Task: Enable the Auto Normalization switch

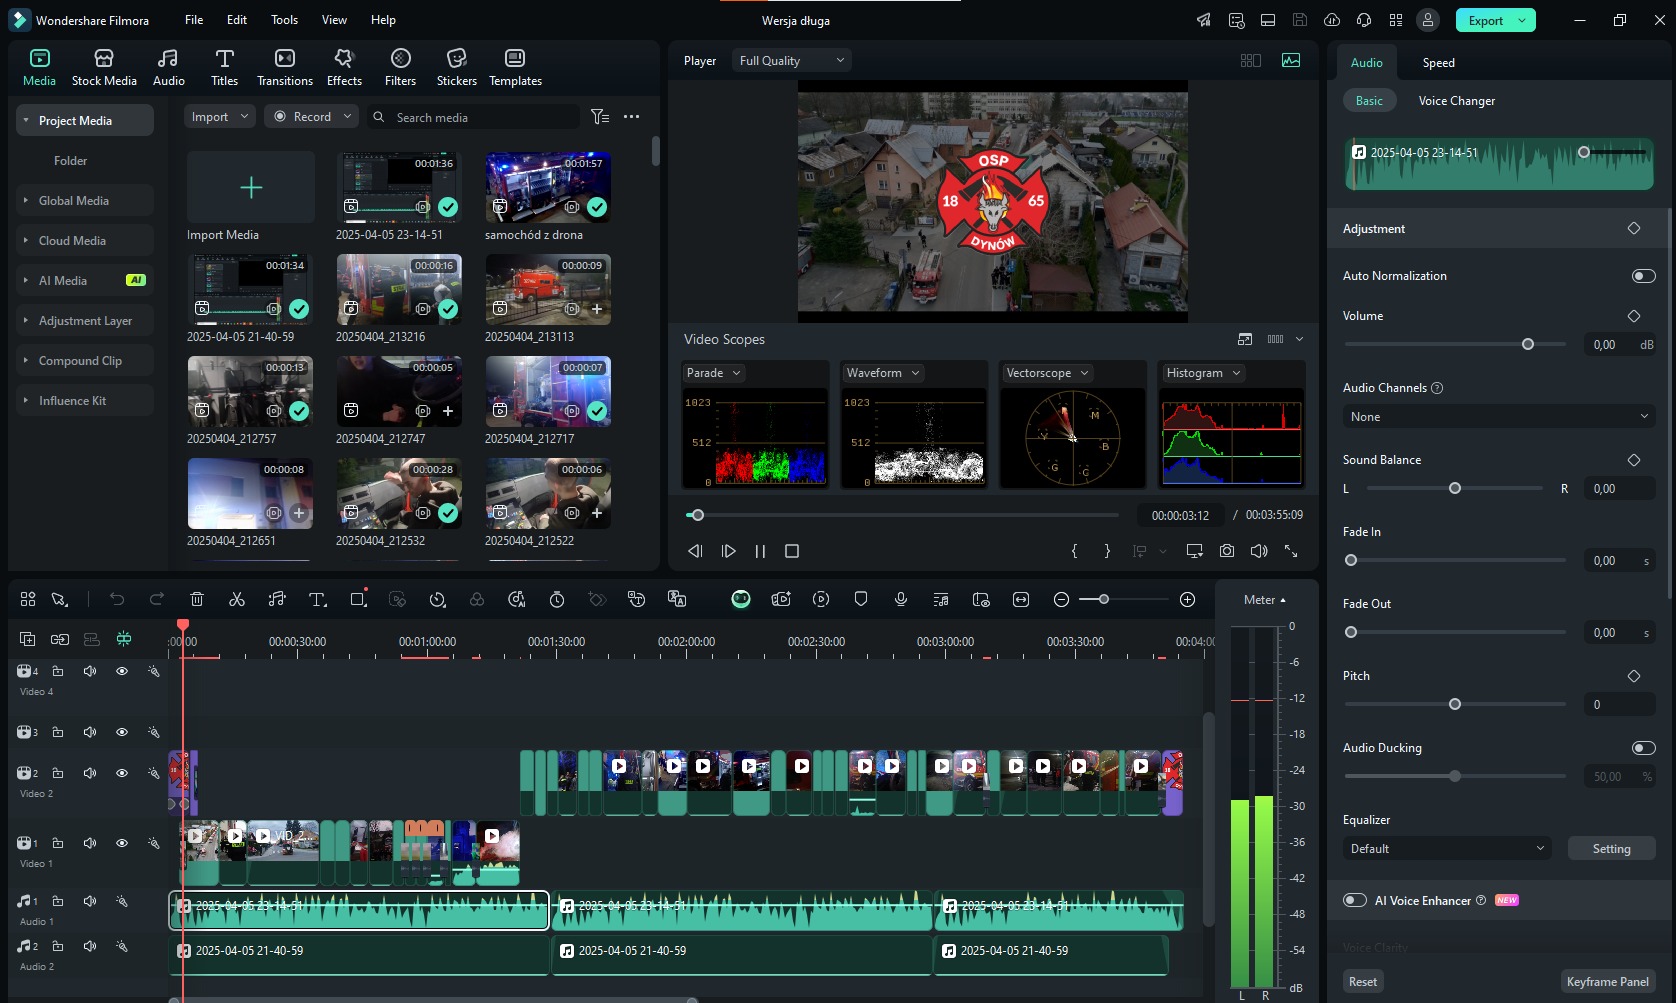Action: (1643, 276)
